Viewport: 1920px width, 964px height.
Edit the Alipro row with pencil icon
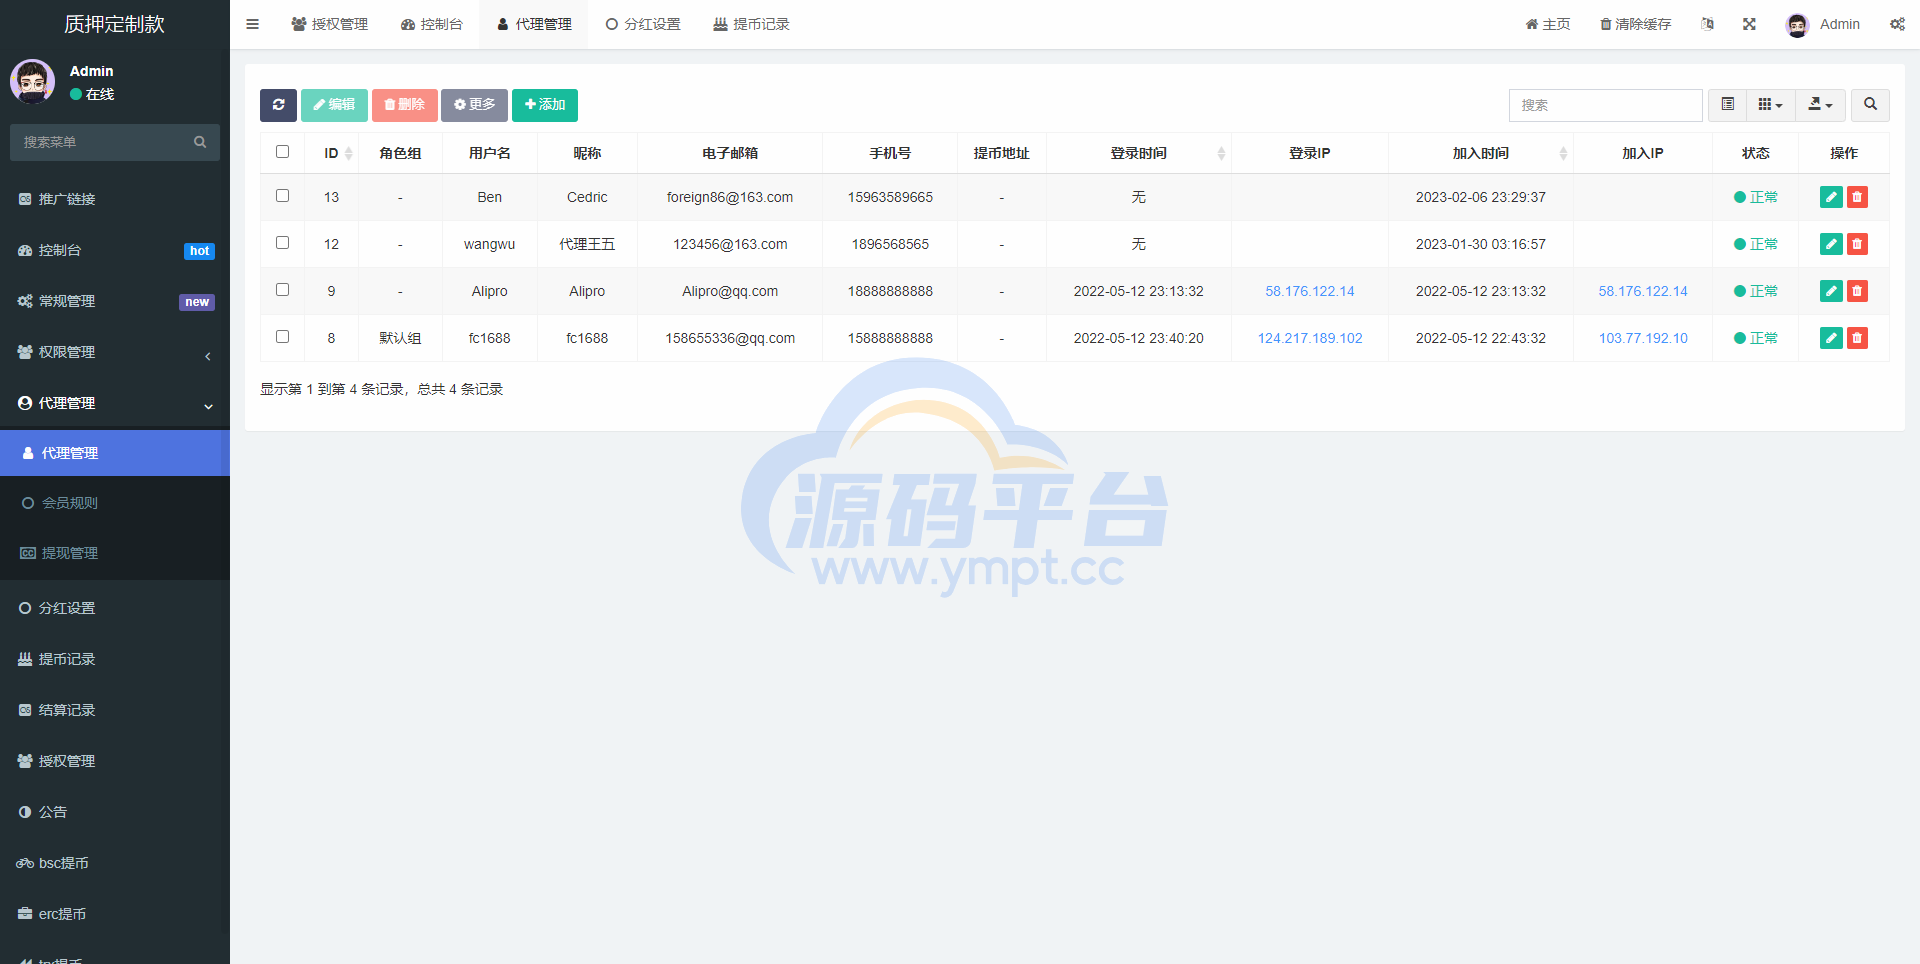1831,291
